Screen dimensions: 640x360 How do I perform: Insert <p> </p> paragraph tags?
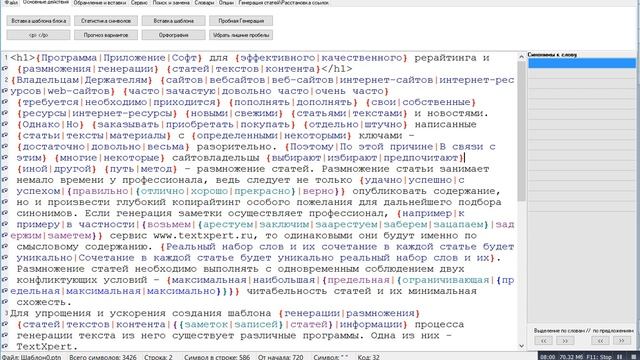coord(38,35)
